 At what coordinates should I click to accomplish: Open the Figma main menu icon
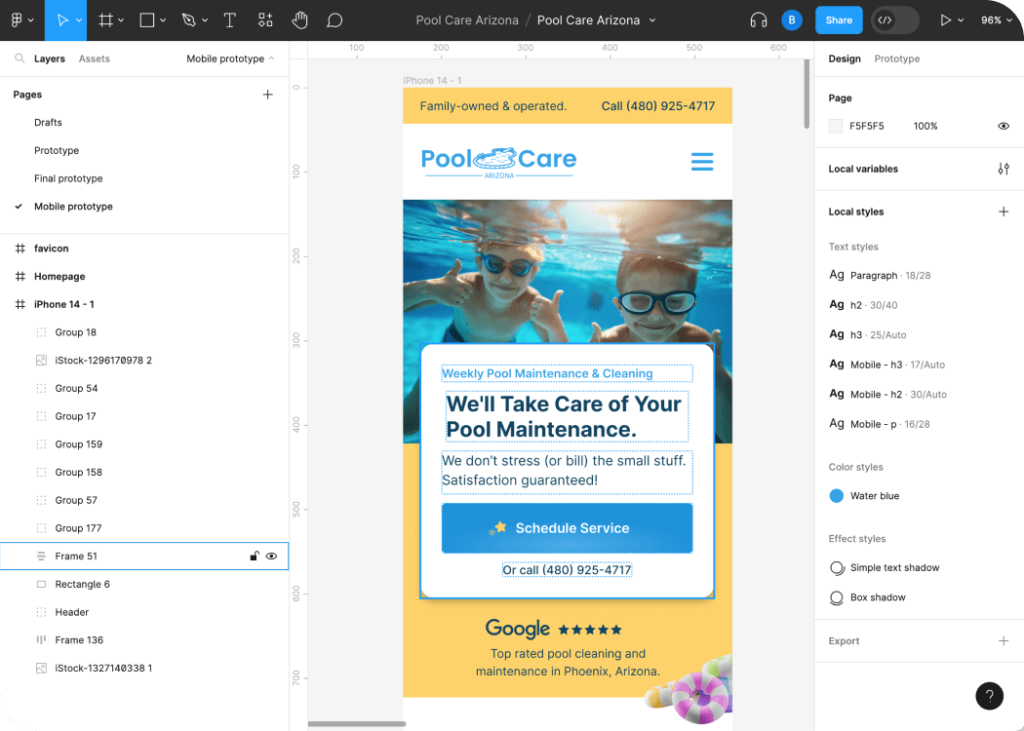16,20
